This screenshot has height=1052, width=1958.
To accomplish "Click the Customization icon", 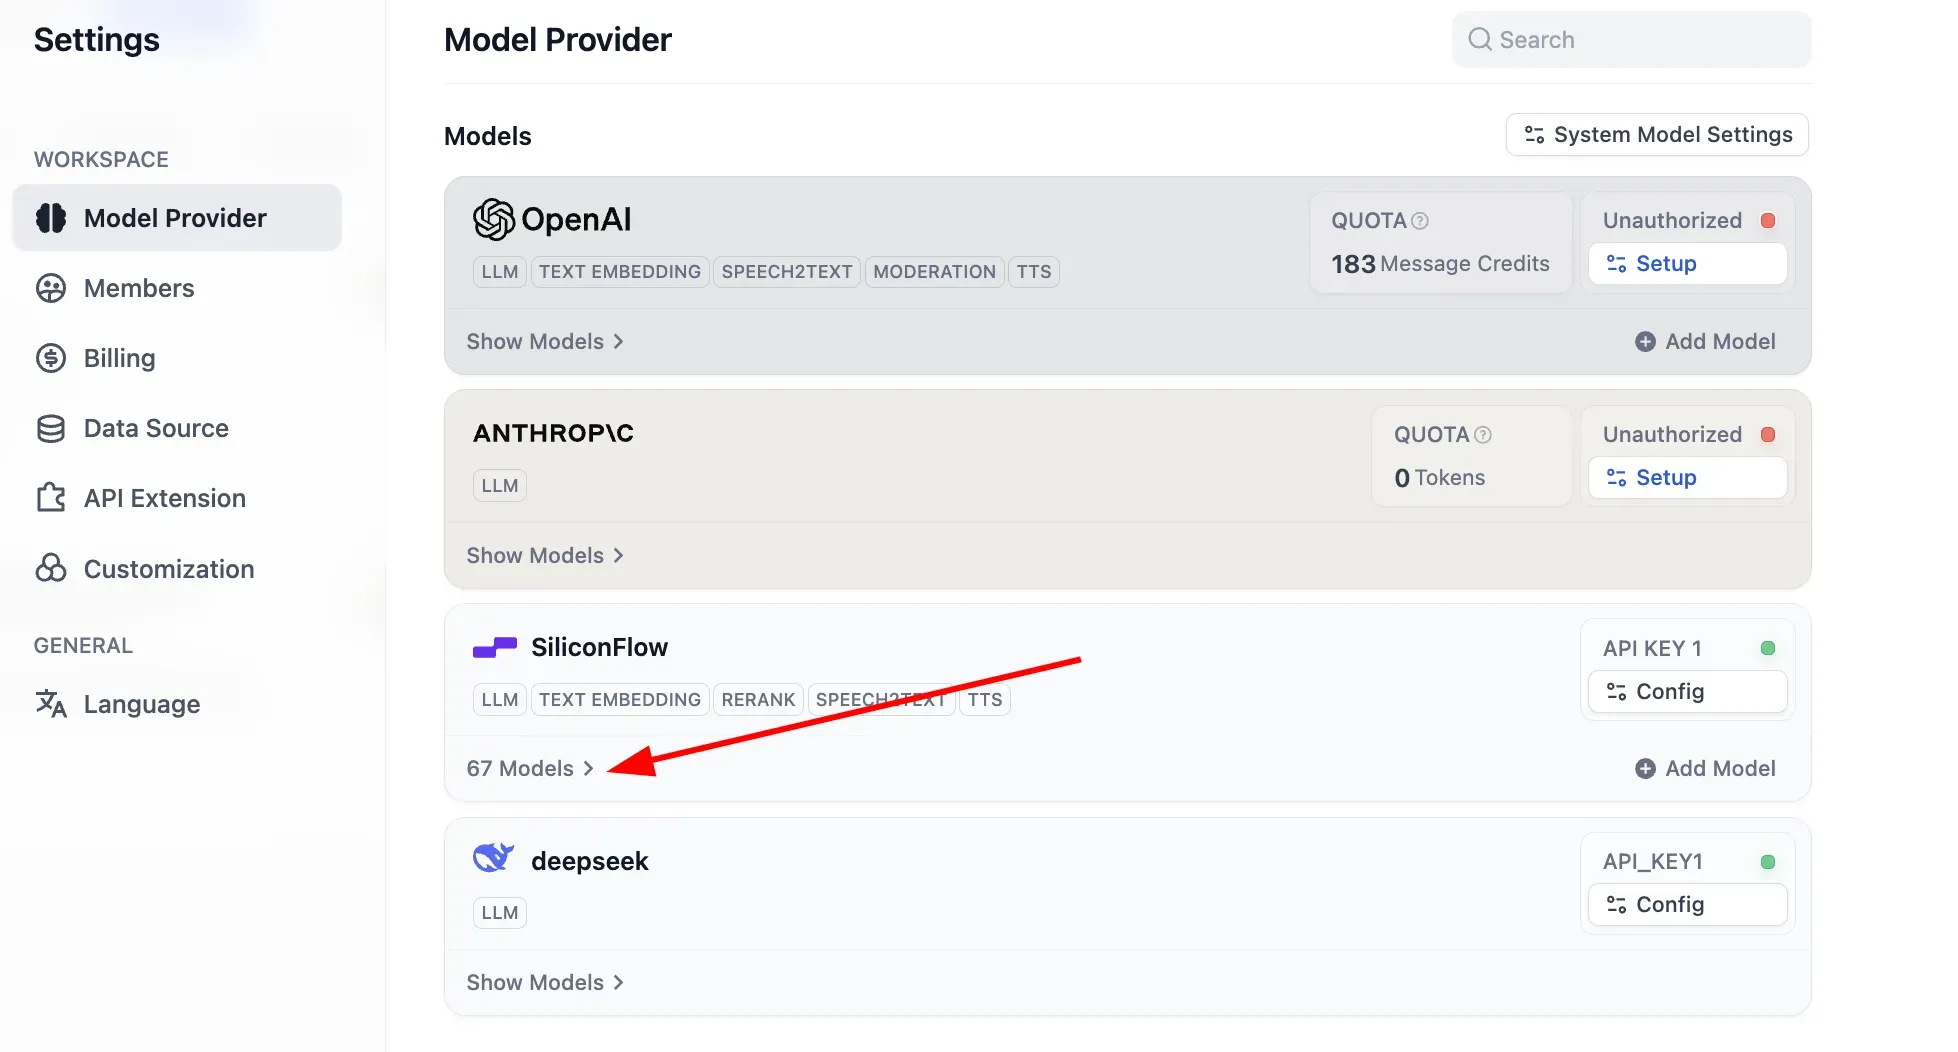I will 51,569.
